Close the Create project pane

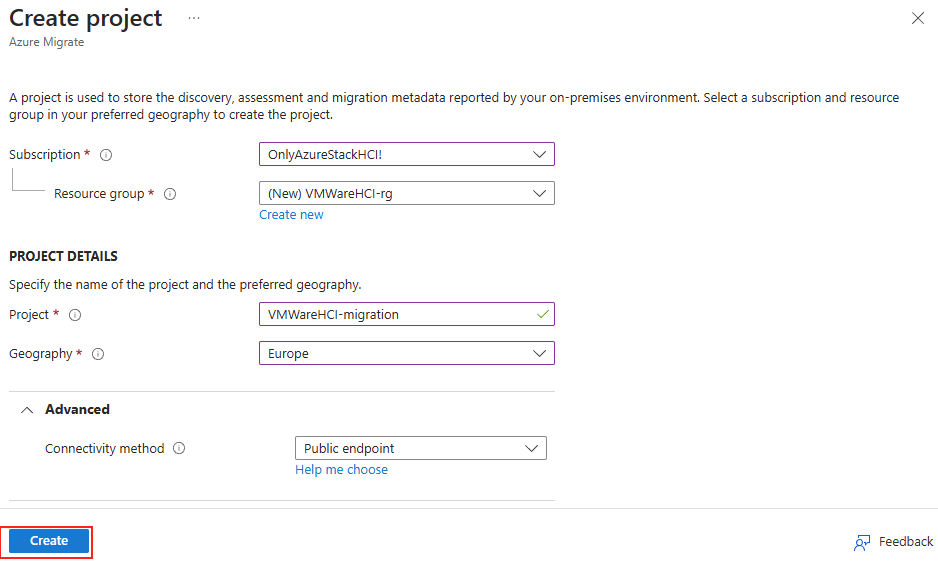918,19
